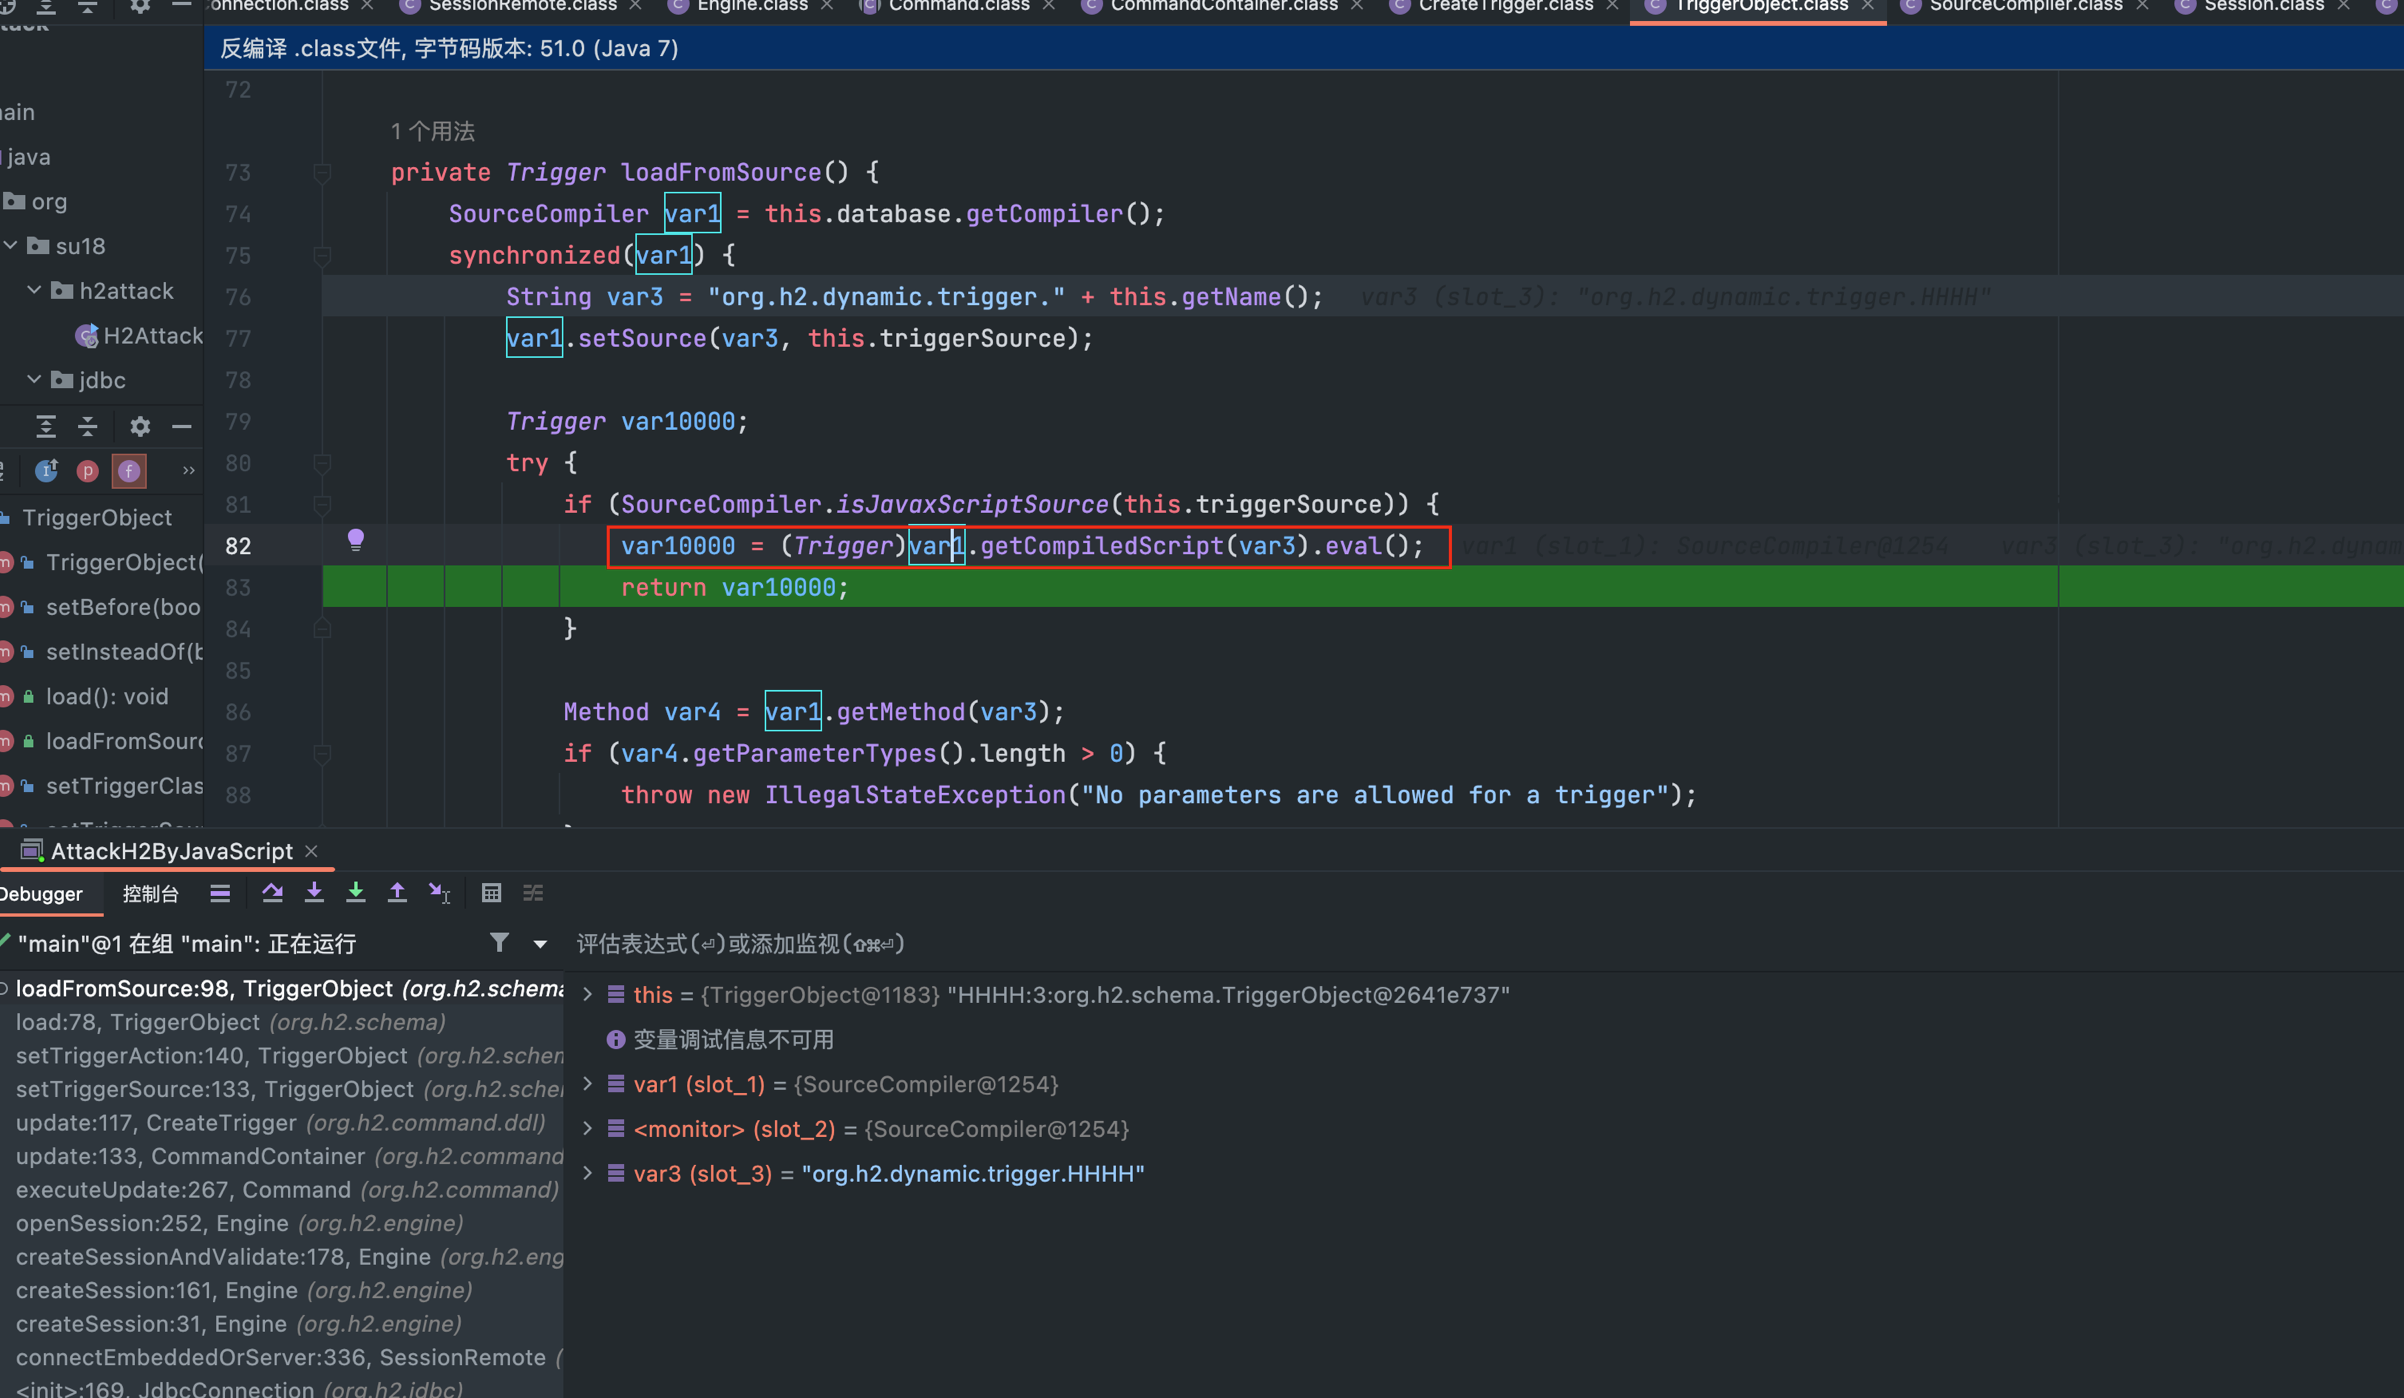
Task: Click the frames filter funnel icon
Action: click(499, 942)
